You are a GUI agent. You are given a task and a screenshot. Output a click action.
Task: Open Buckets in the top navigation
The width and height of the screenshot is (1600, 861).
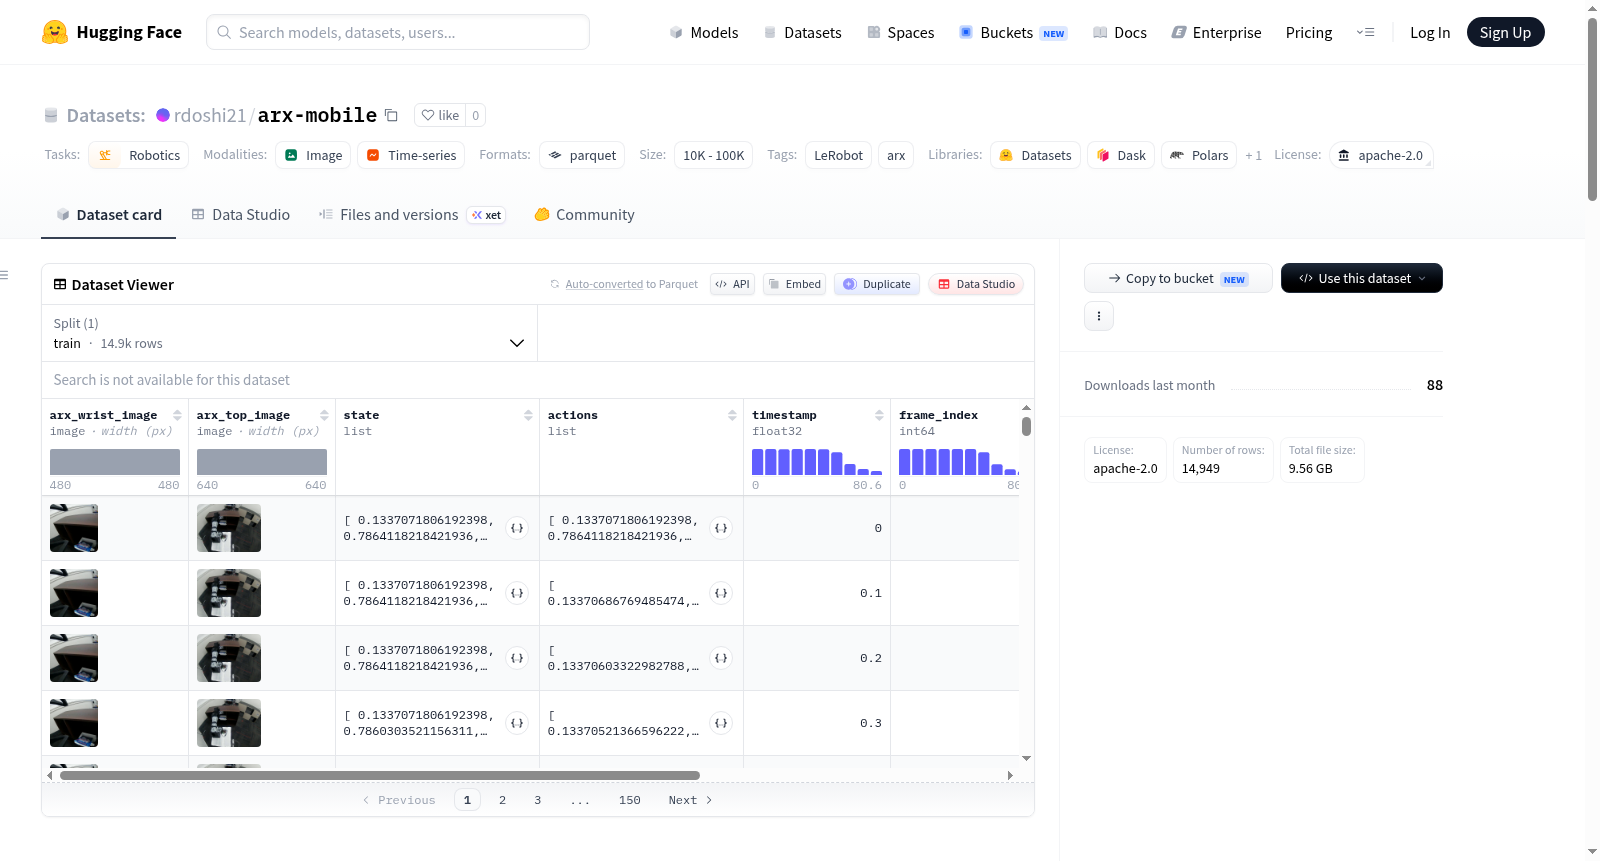click(1013, 32)
